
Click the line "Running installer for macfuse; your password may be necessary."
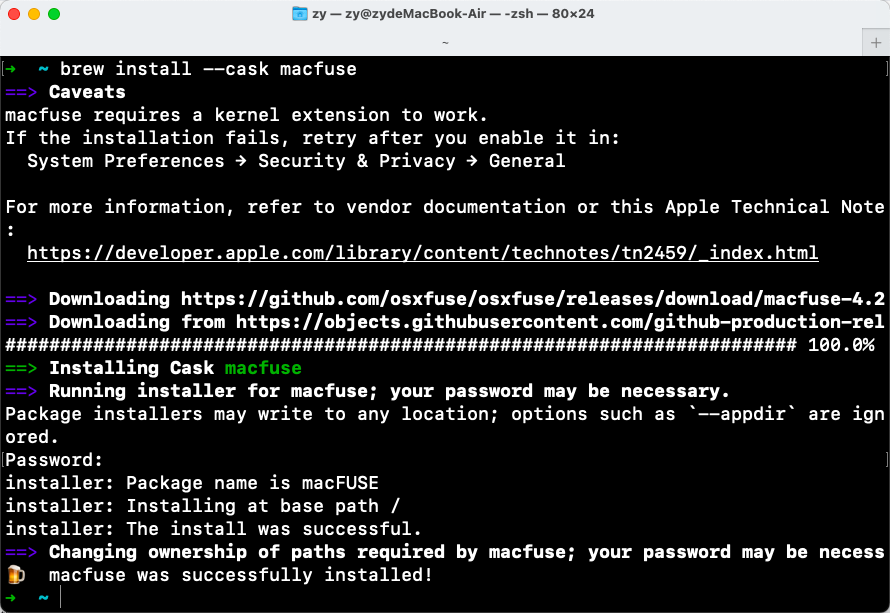tap(389, 391)
